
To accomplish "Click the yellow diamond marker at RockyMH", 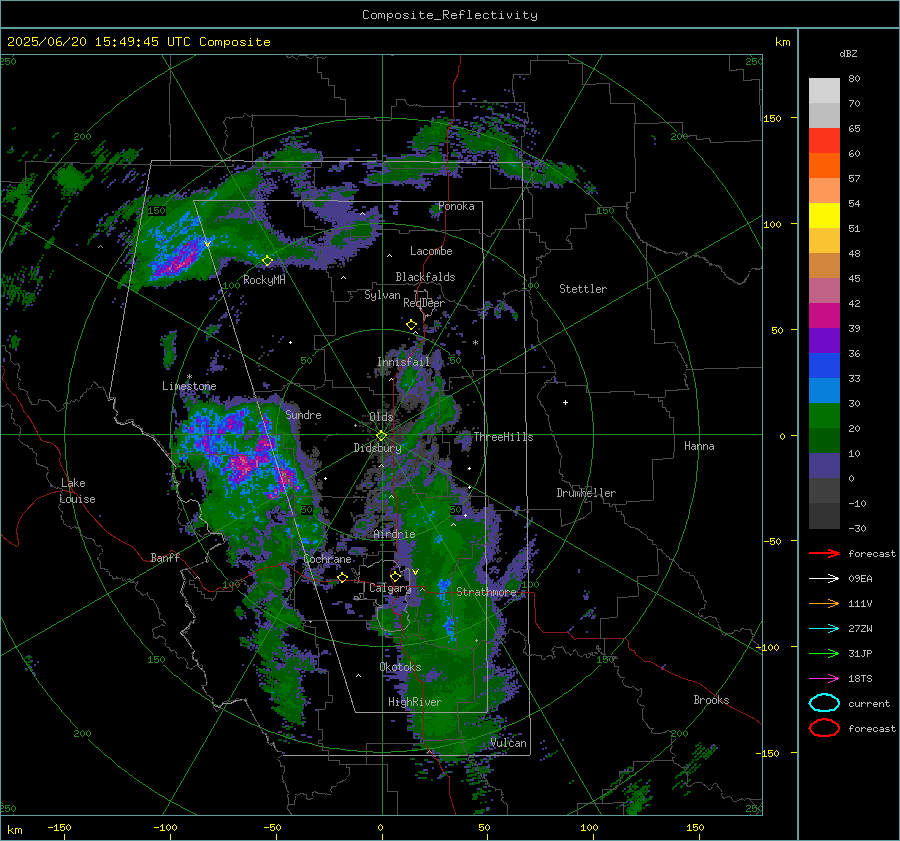I will (x=267, y=261).
